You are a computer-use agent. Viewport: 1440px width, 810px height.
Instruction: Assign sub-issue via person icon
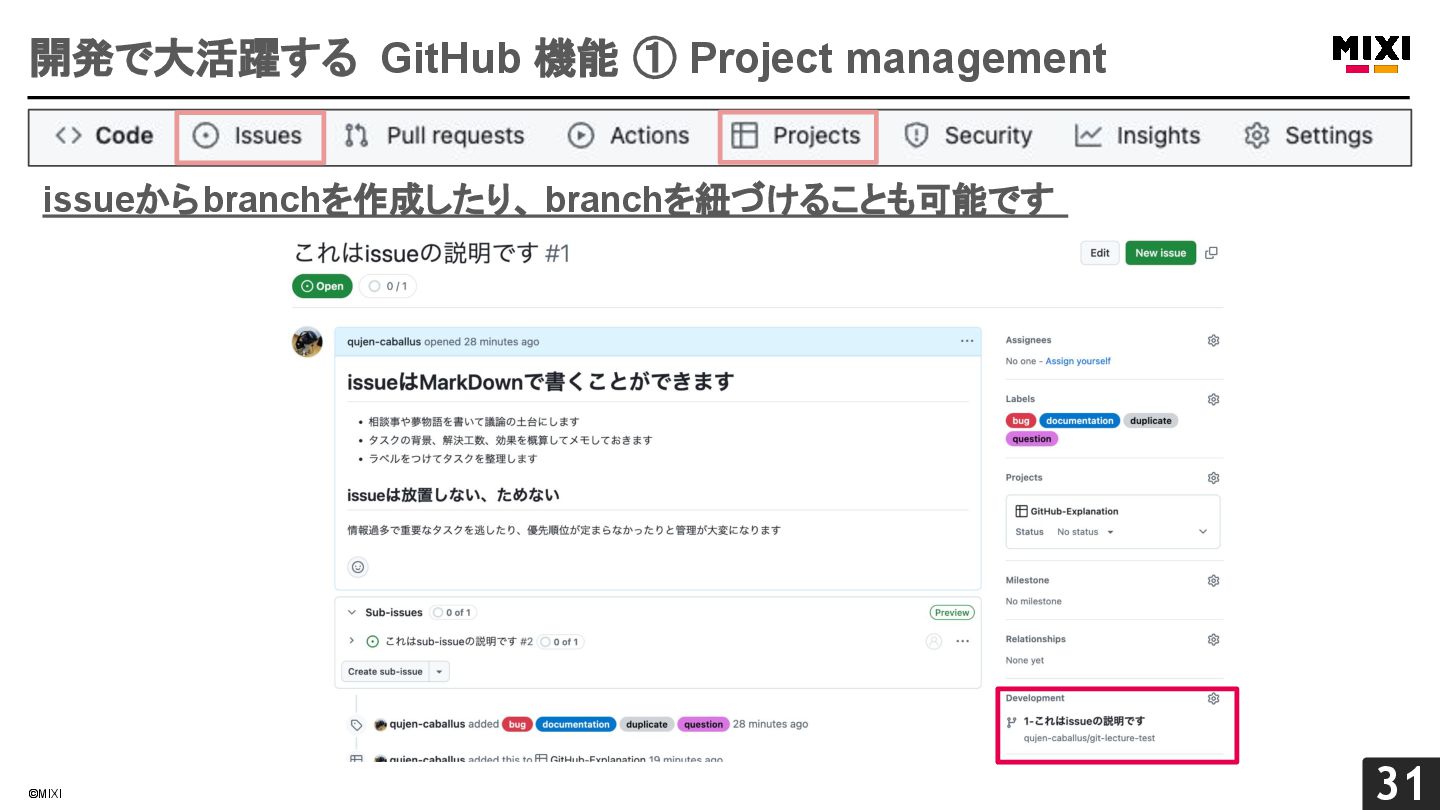click(x=934, y=642)
